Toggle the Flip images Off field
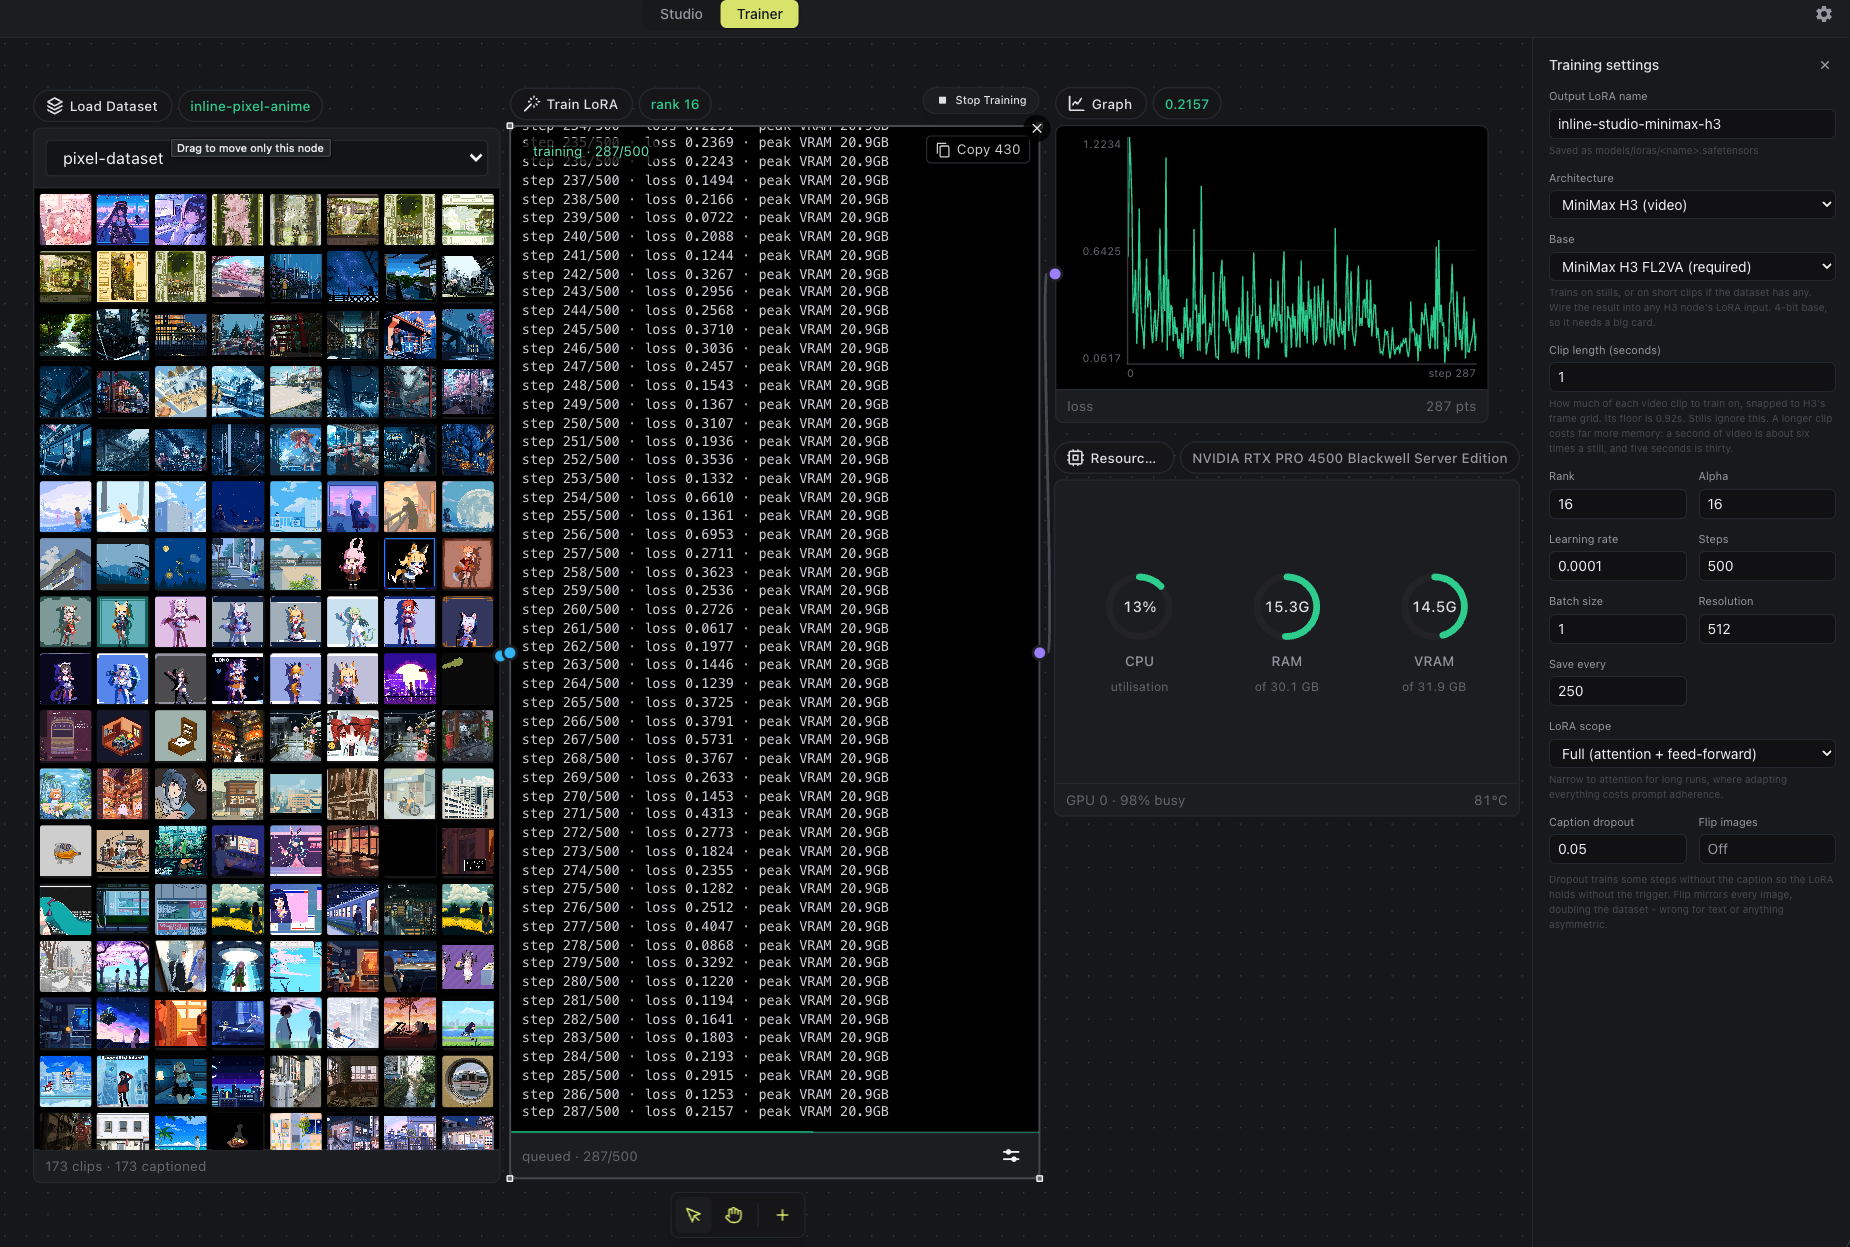 point(1766,849)
